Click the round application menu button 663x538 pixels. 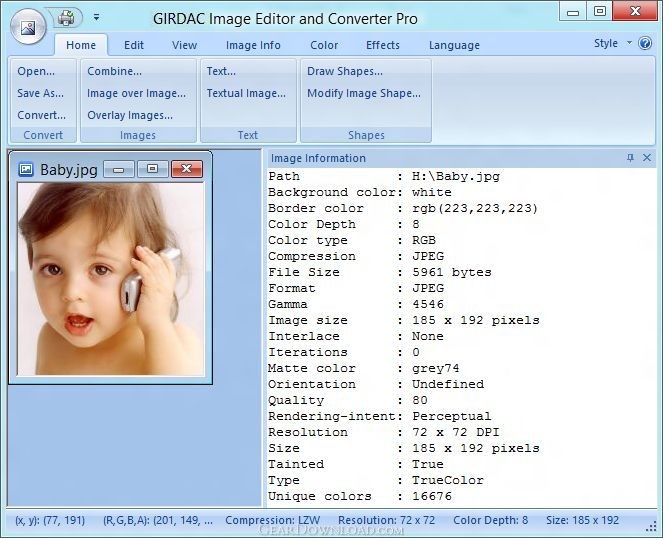click(27, 26)
